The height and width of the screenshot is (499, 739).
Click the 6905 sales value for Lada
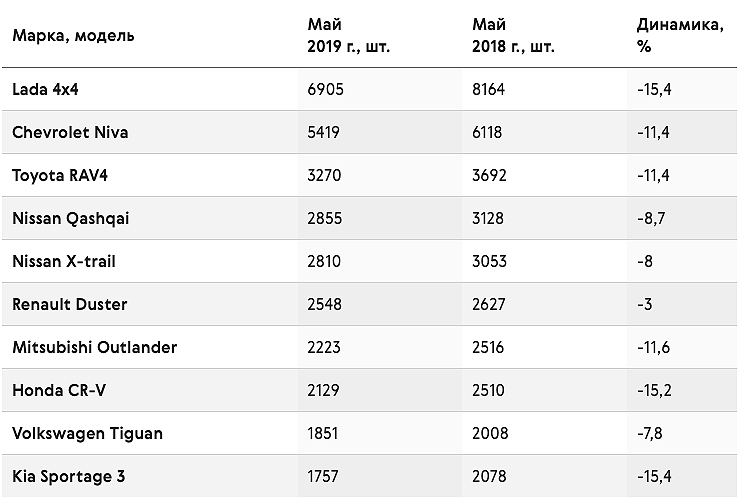coord(326,89)
